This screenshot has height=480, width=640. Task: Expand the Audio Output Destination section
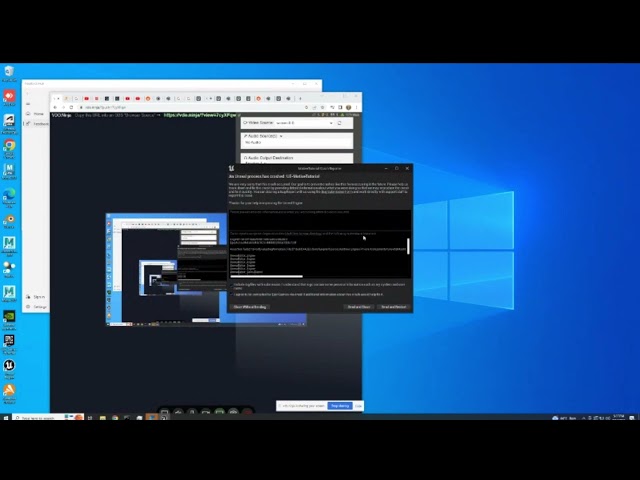point(296,158)
